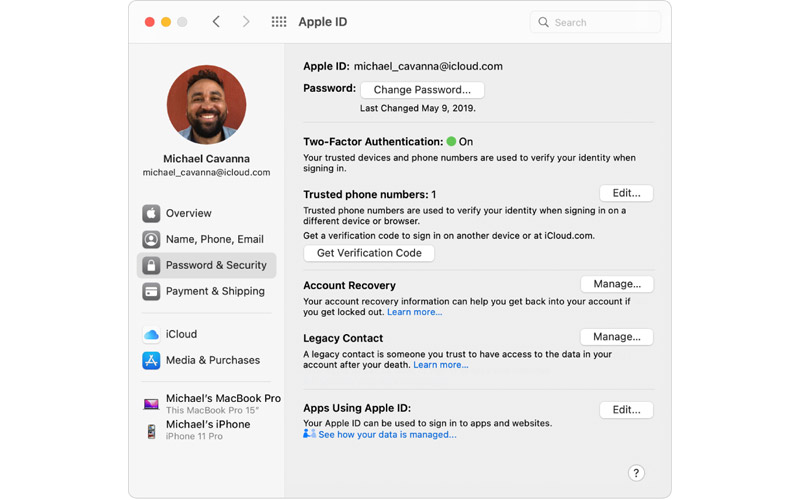
Task: Select Name, Phone, Email in sidebar
Action: coord(206,239)
